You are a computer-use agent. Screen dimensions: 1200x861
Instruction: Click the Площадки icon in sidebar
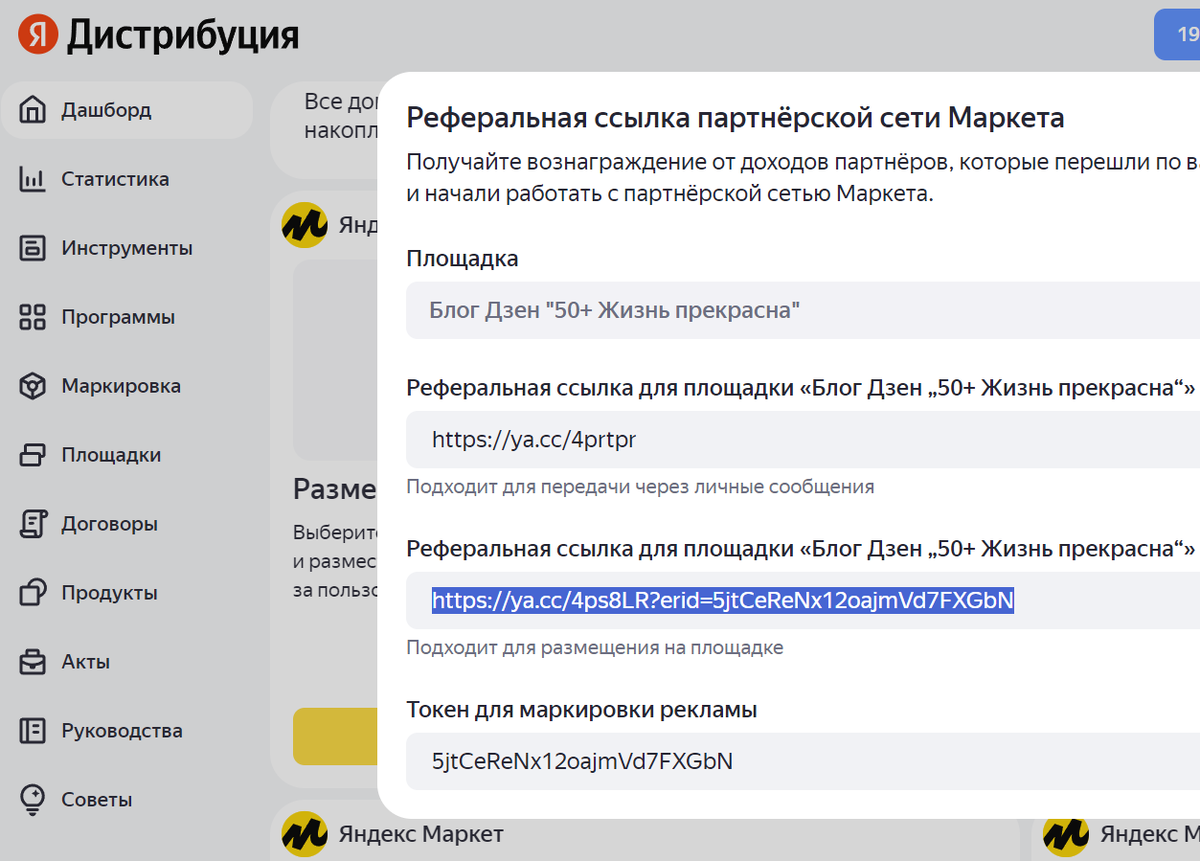(33, 455)
